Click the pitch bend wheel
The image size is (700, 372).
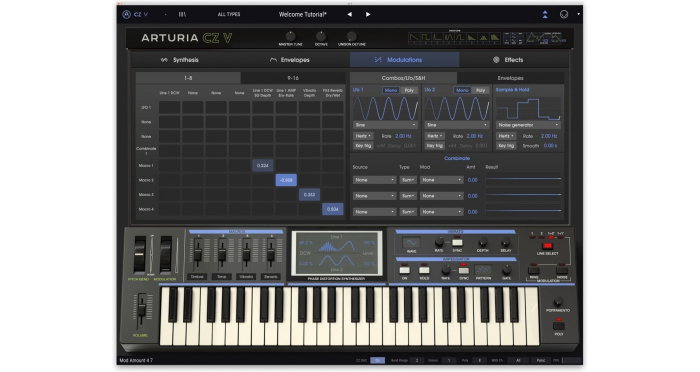click(140, 255)
